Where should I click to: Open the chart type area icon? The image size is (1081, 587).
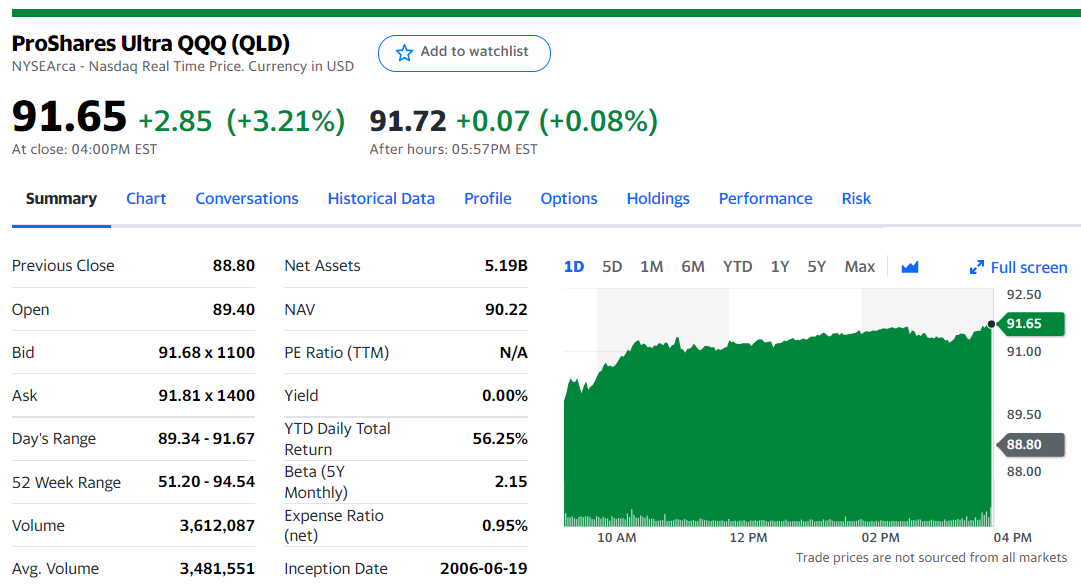(910, 267)
